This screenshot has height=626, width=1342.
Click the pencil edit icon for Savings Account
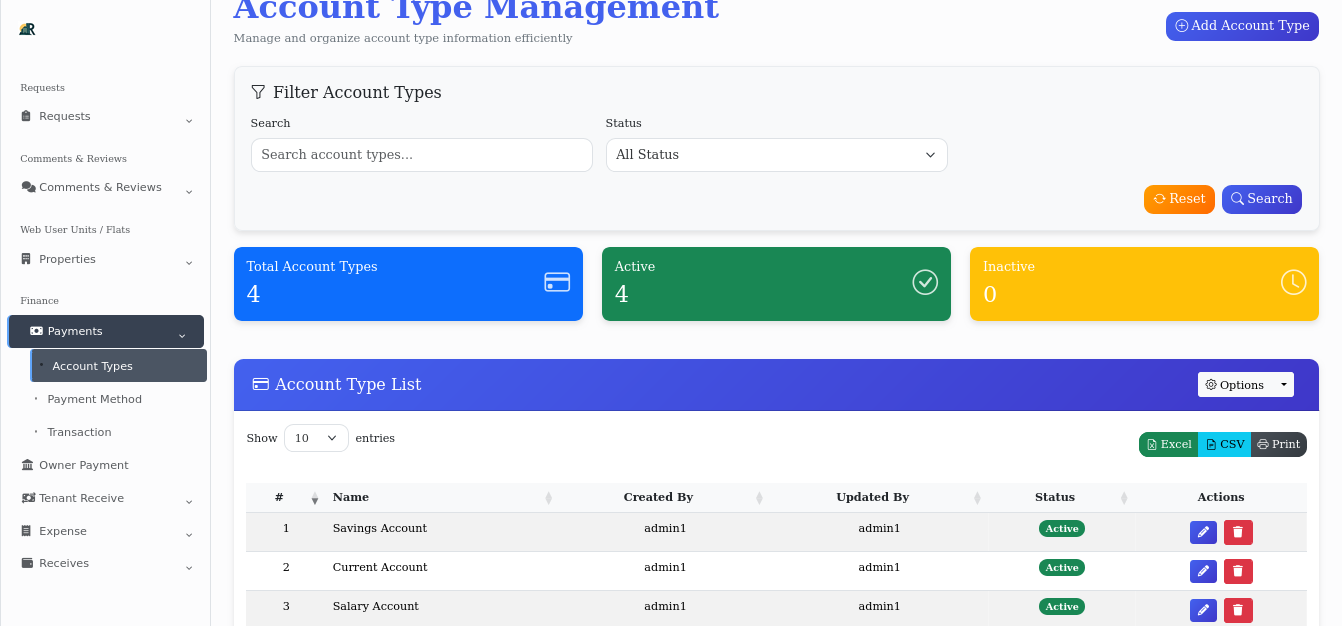[x=1203, y=531]
